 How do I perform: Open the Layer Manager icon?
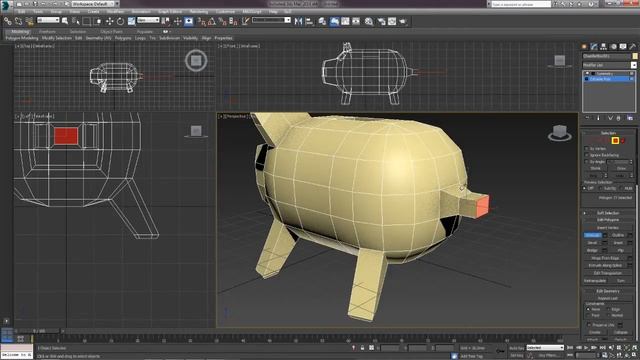(x=322, y=21)
